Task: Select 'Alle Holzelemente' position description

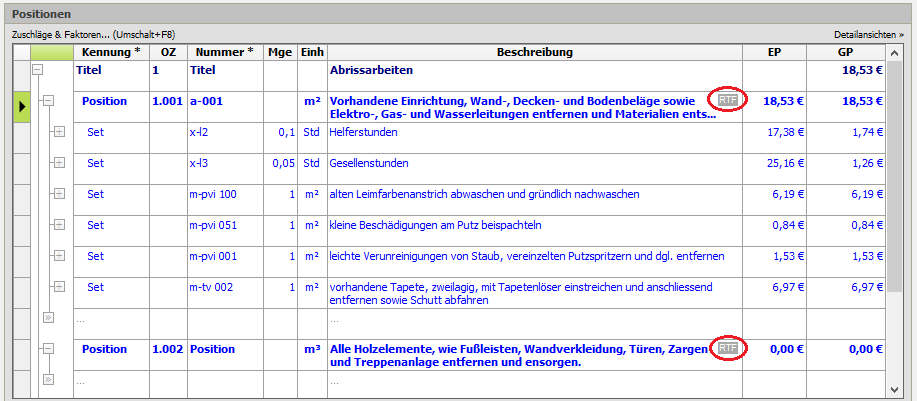Action: point(535,355)
